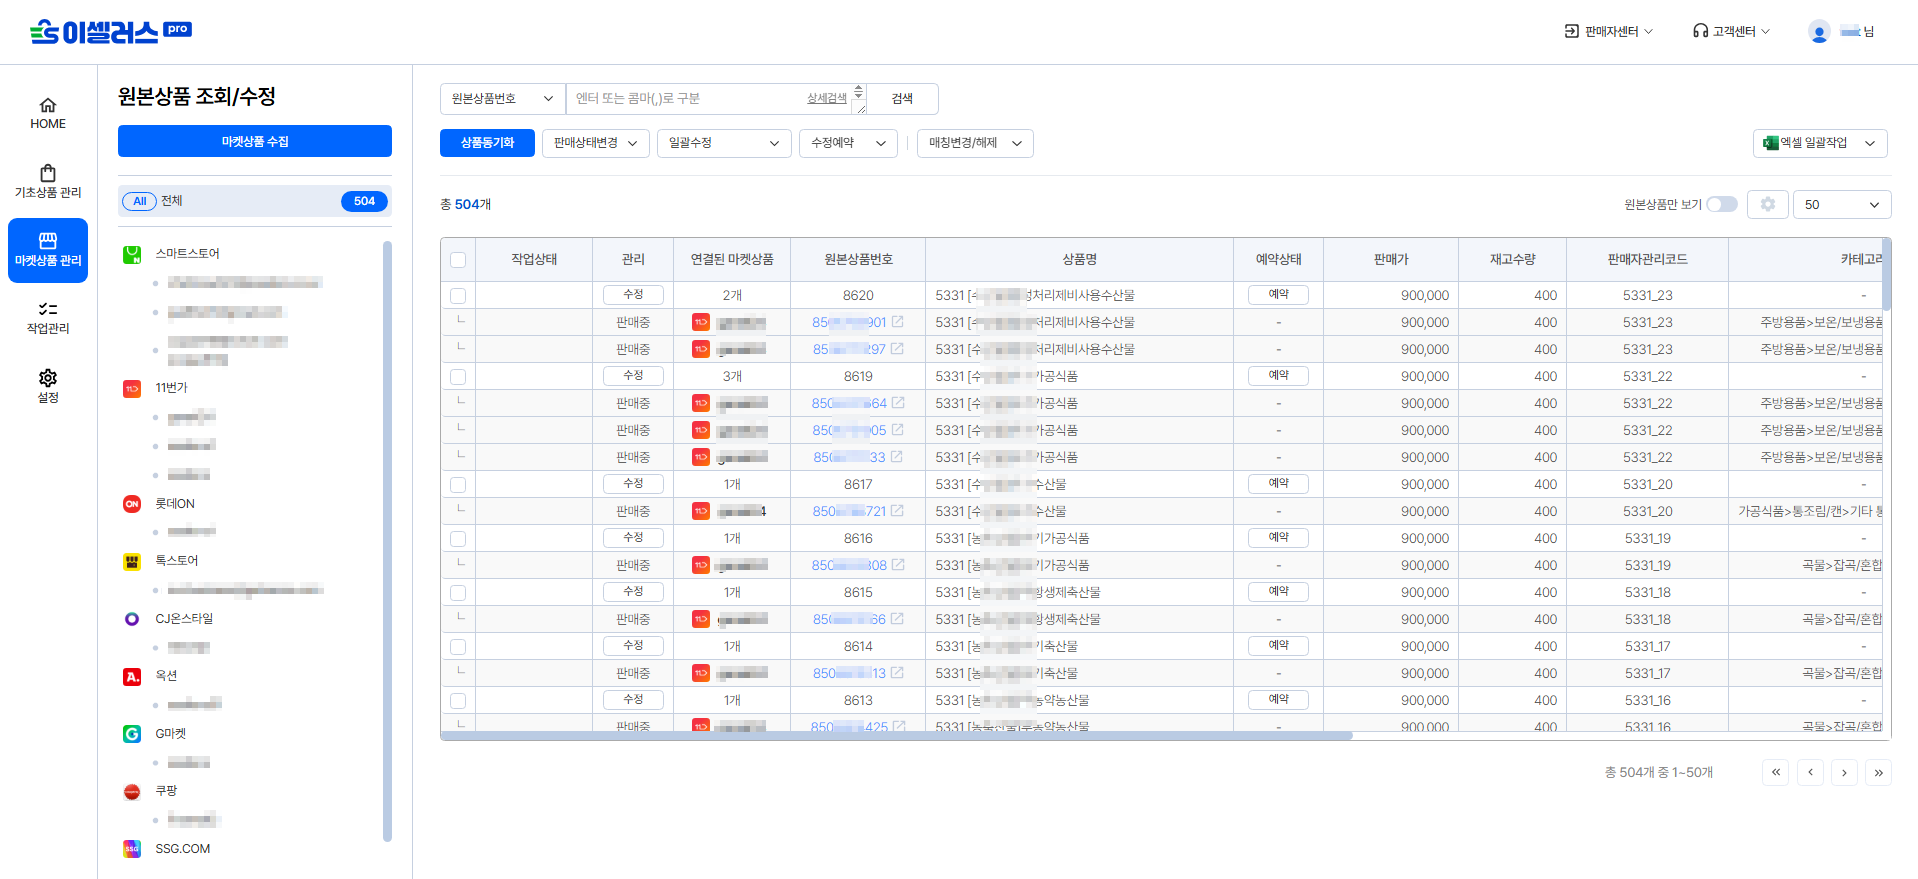This screenshot has height=879, width=1918.
Task: Select CJ온스타일 in market list
Action: [184, 619]
